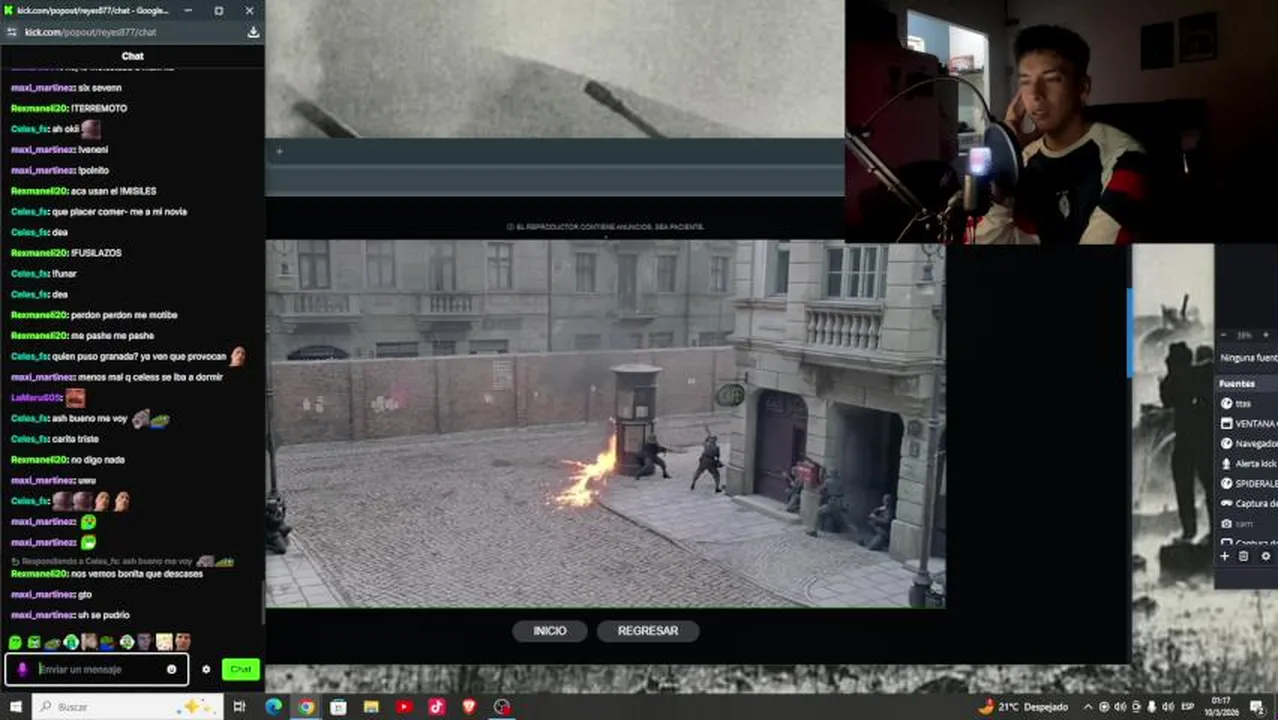Click message 'uh se pudrio'
This screenshot has height=720, width=1278.
(x=104, y=615)
